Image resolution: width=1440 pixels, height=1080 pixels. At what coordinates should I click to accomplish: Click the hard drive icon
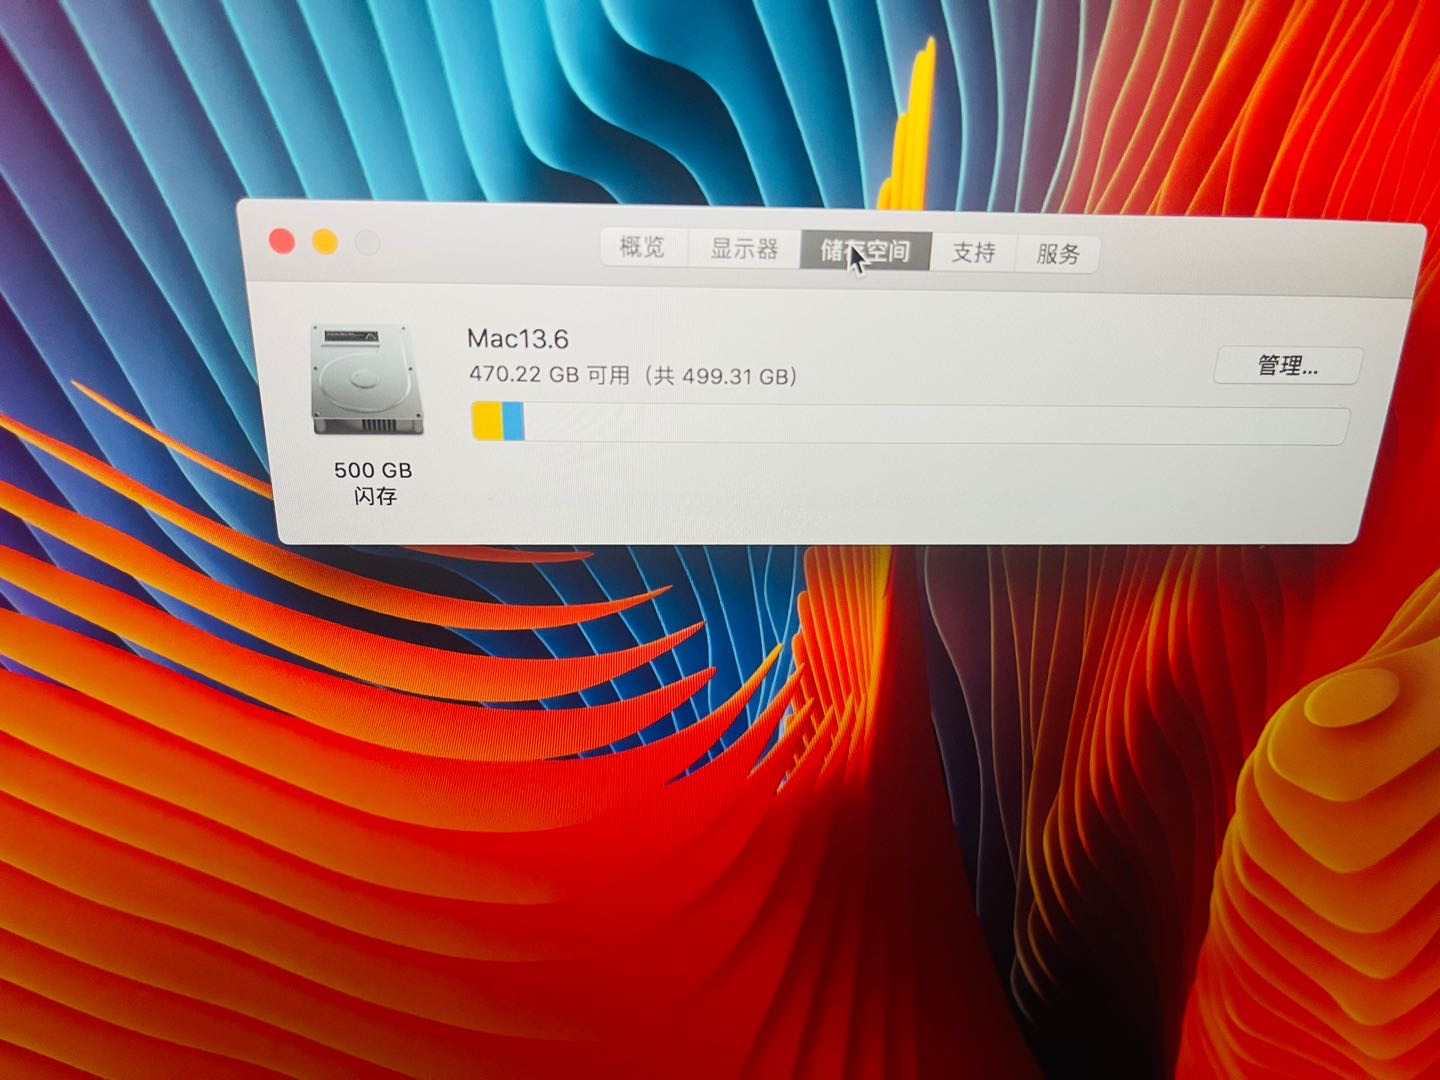(x=367, y=380)
